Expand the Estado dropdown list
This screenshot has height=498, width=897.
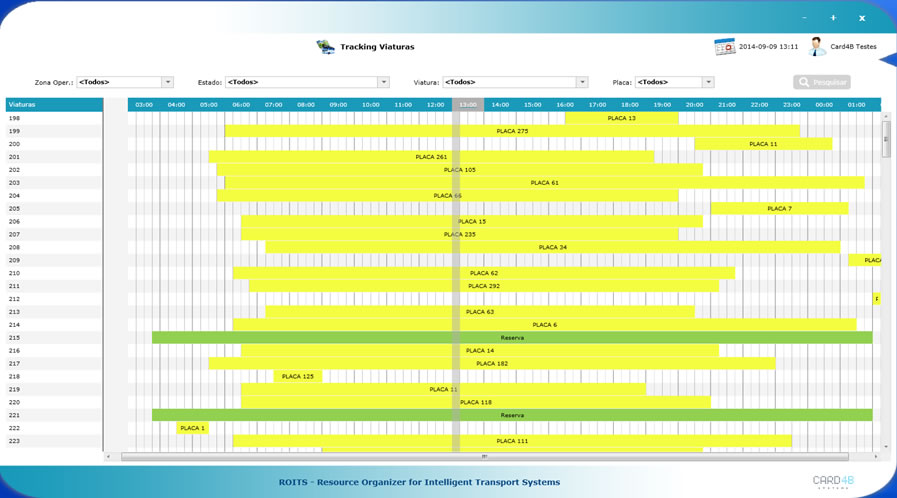tap(383, 82)
